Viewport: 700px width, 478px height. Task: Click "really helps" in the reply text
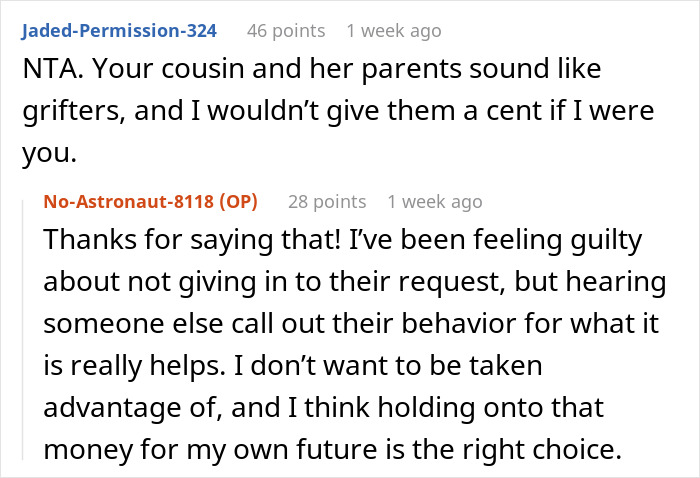[x=131, y=366]
